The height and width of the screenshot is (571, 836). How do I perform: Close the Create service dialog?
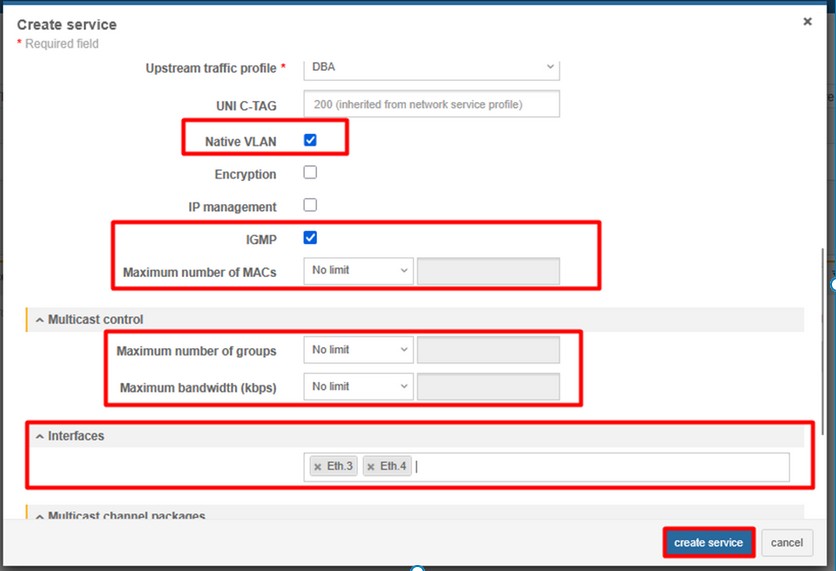coord(807,21)
